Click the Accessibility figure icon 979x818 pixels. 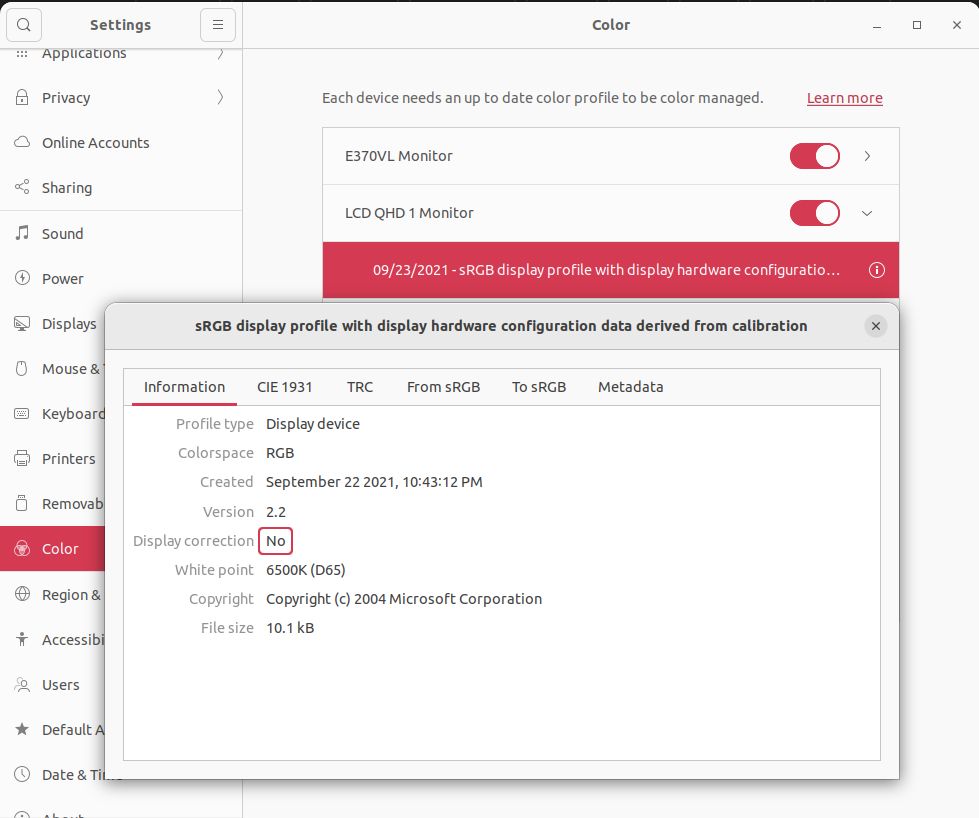coord(22,639)
